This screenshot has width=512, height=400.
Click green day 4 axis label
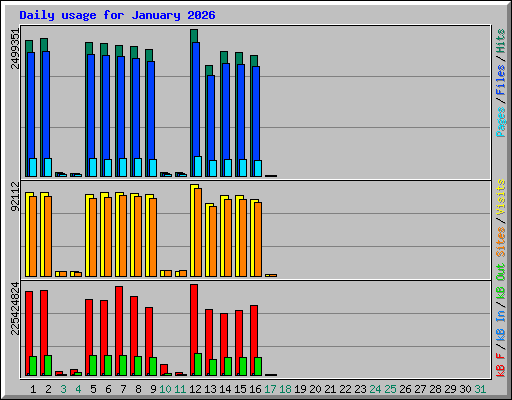(78, 389)
